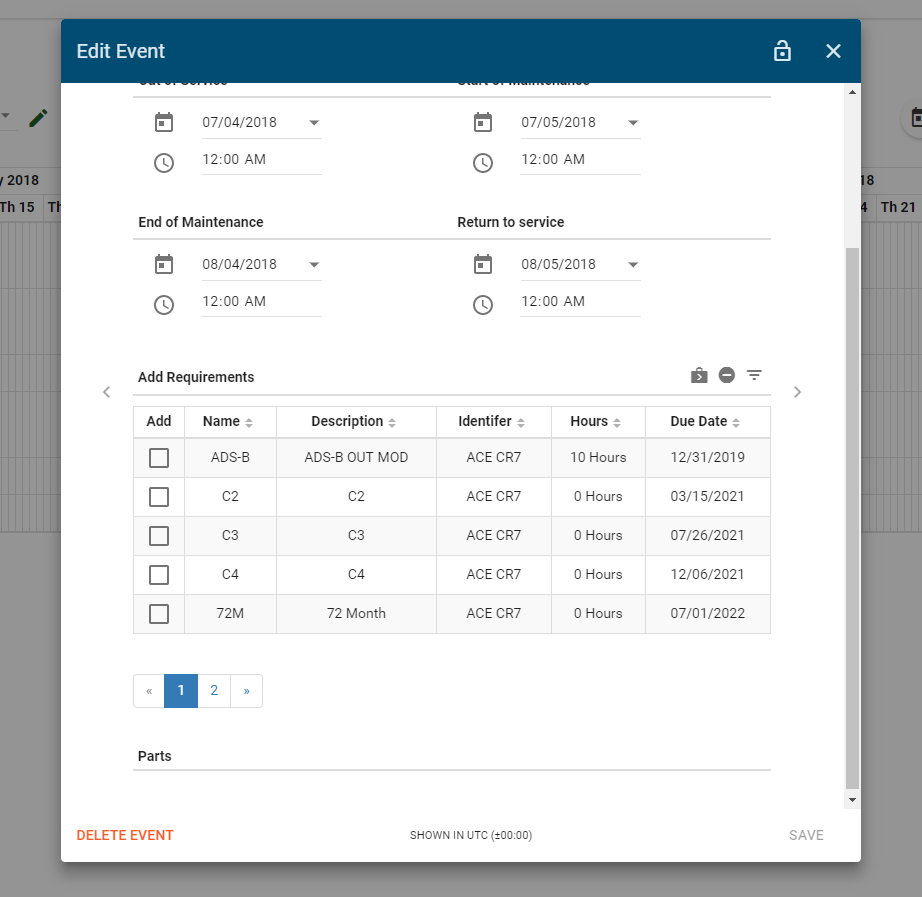Jump to last page with » button
The image size is (922, 897).
click(x=246, y=691)
